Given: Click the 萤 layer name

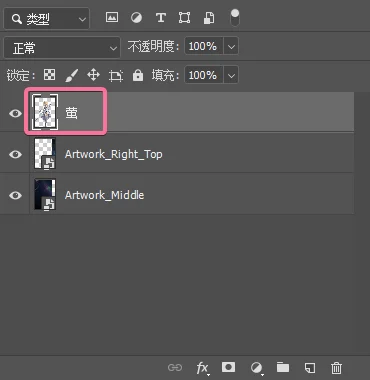Looking at the screenshot, I should [71, 113].
